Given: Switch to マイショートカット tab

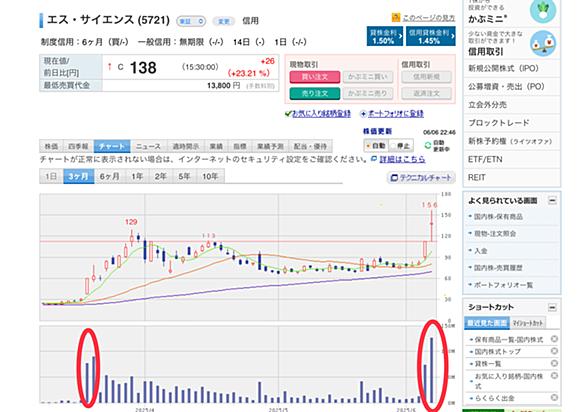Looking at the screenshot, I should click(527, 323).
